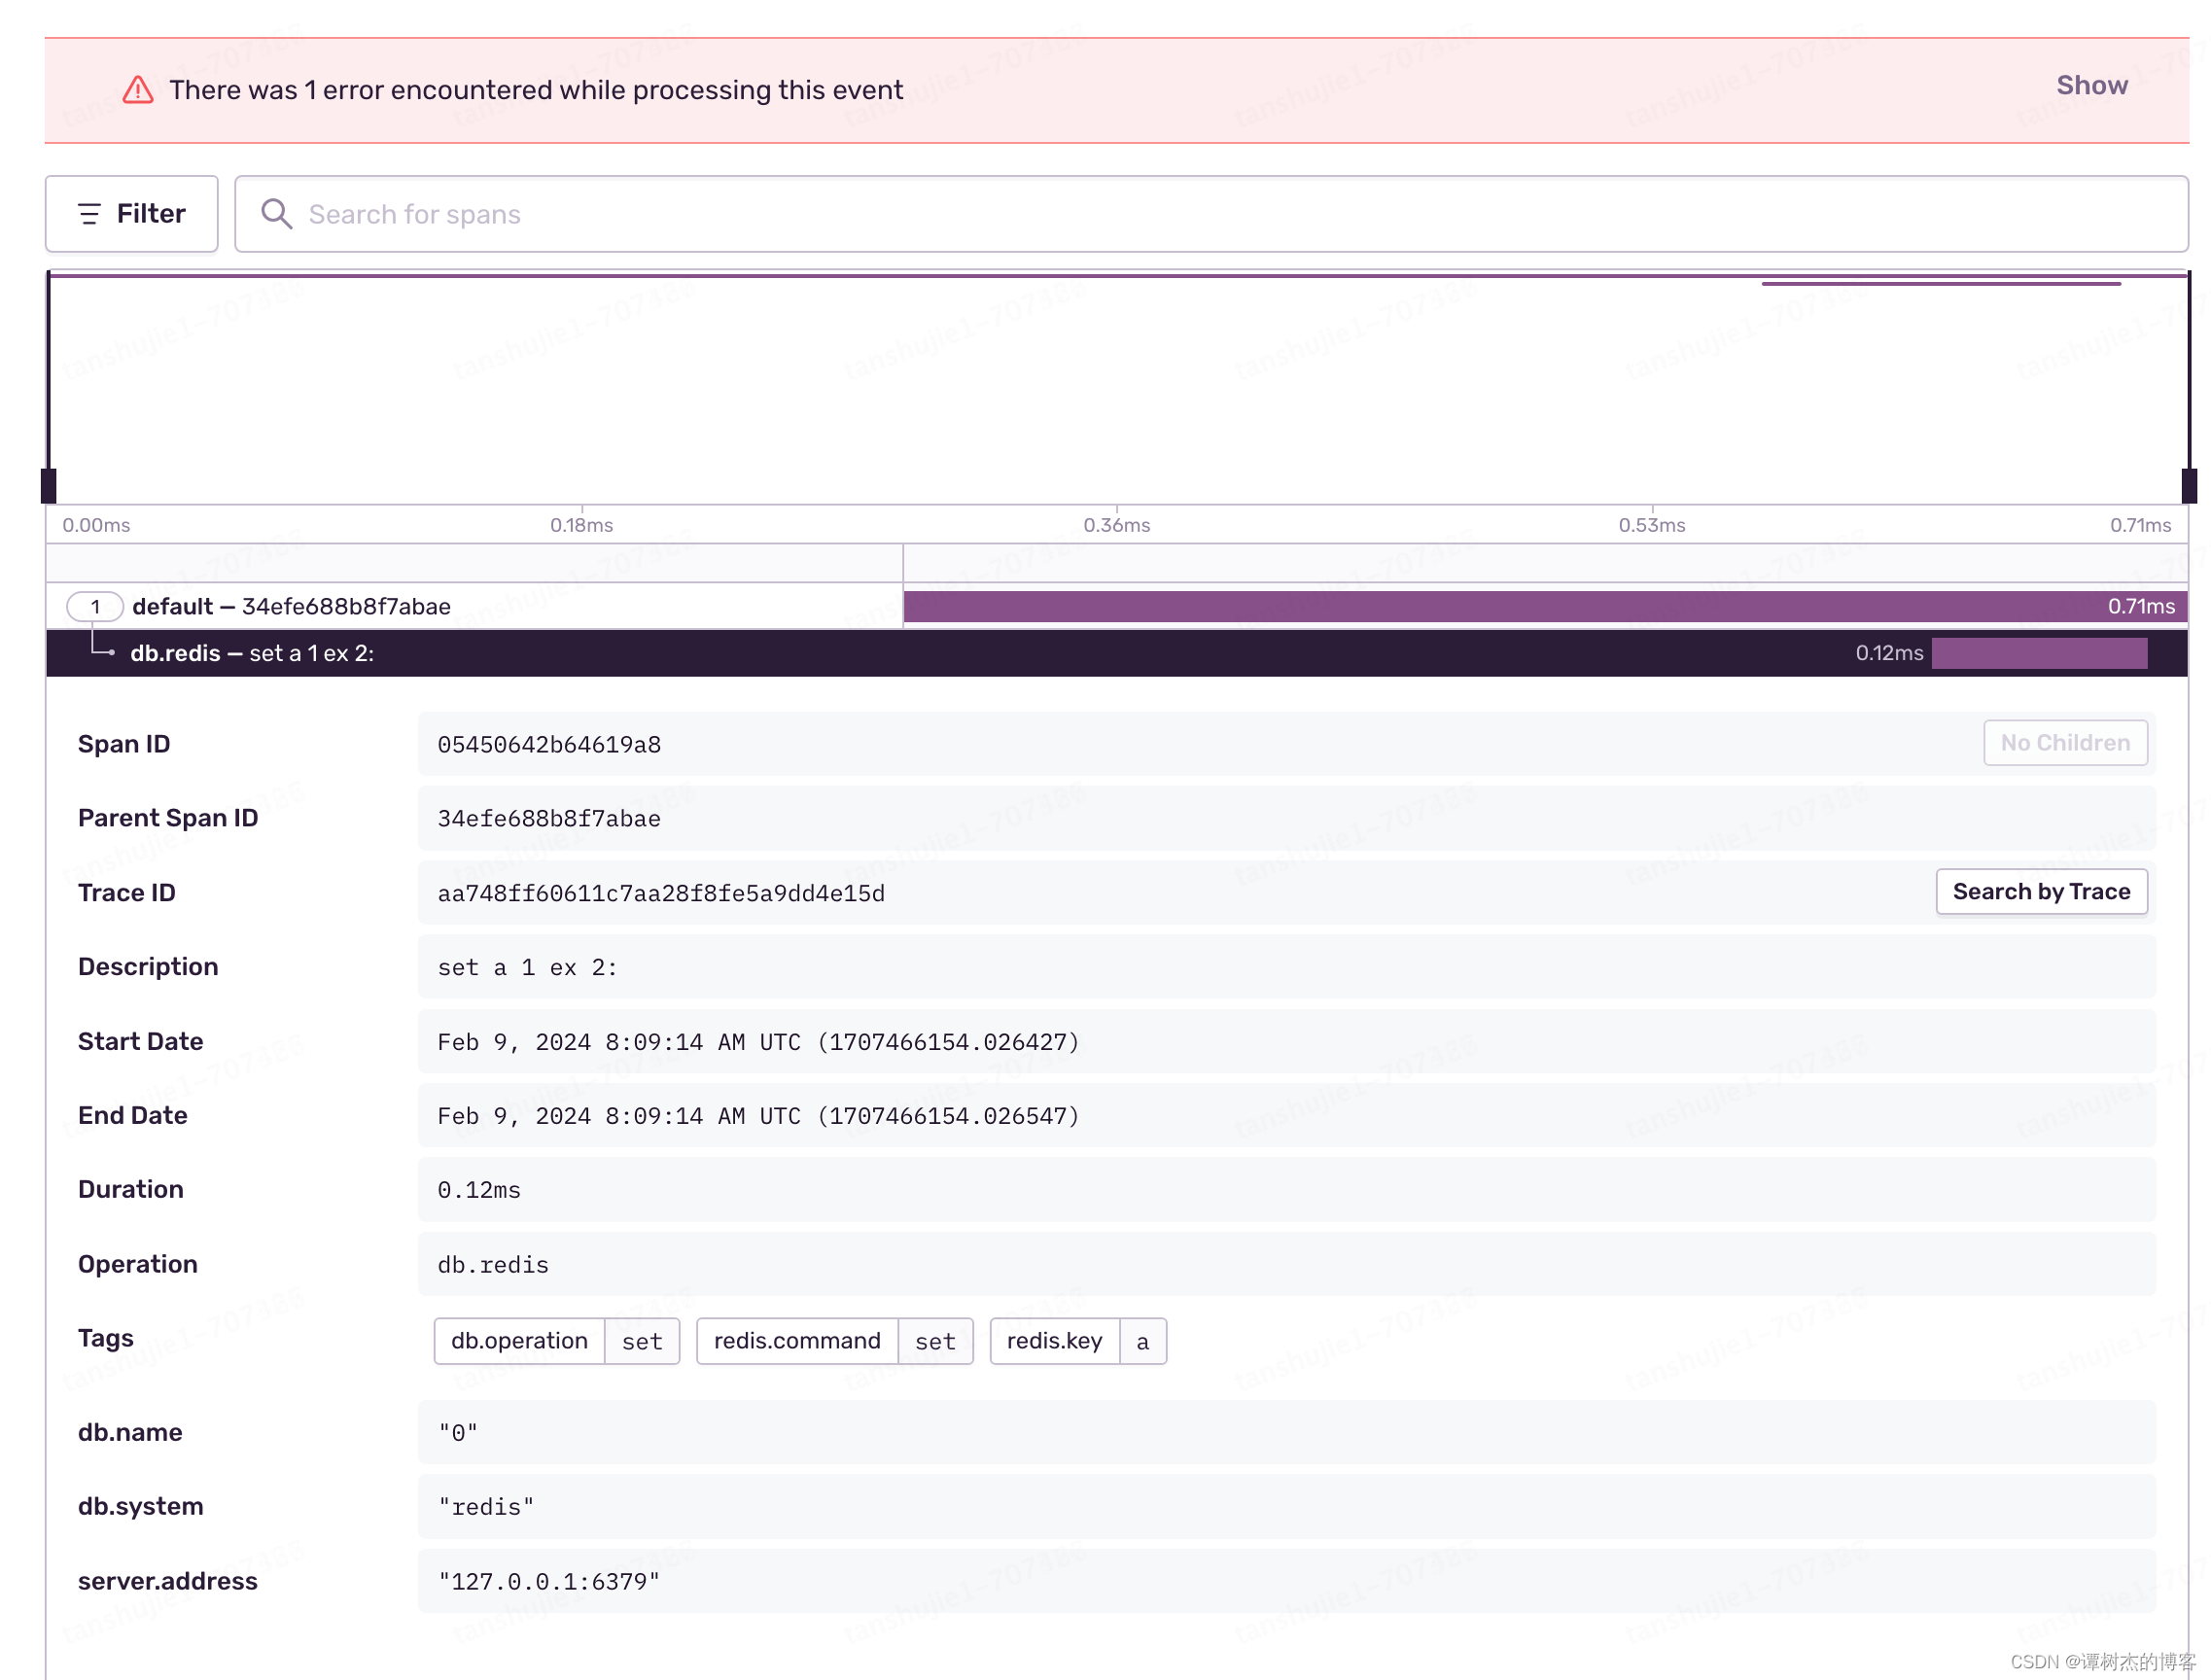
Task: Click the warning triangle error icon
Action: (x=136, y=83)
